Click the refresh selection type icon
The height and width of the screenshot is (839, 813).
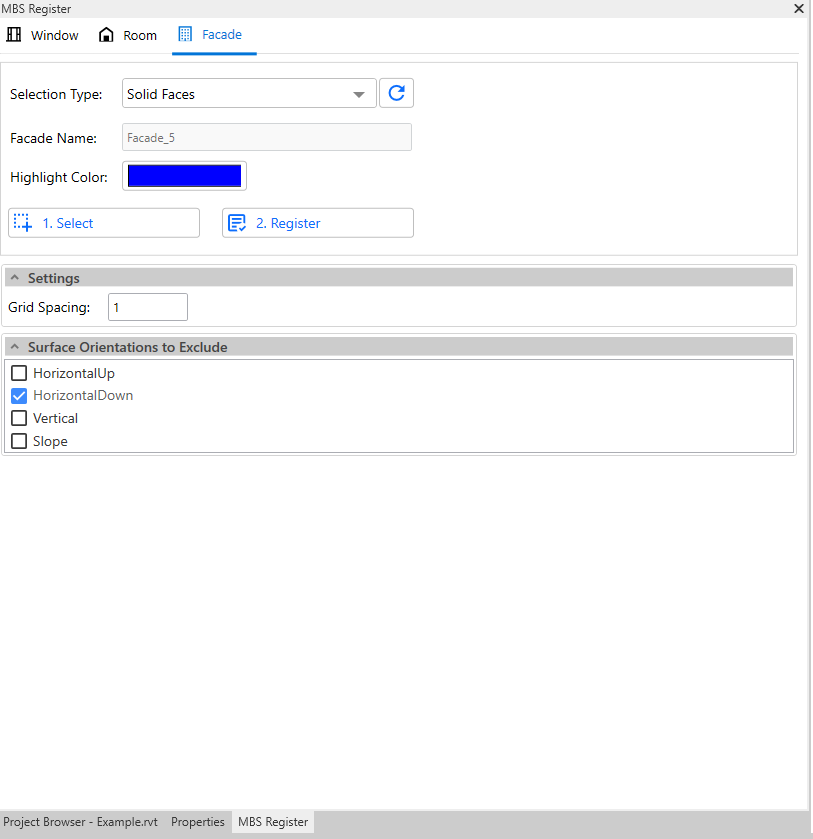(396, 94)
